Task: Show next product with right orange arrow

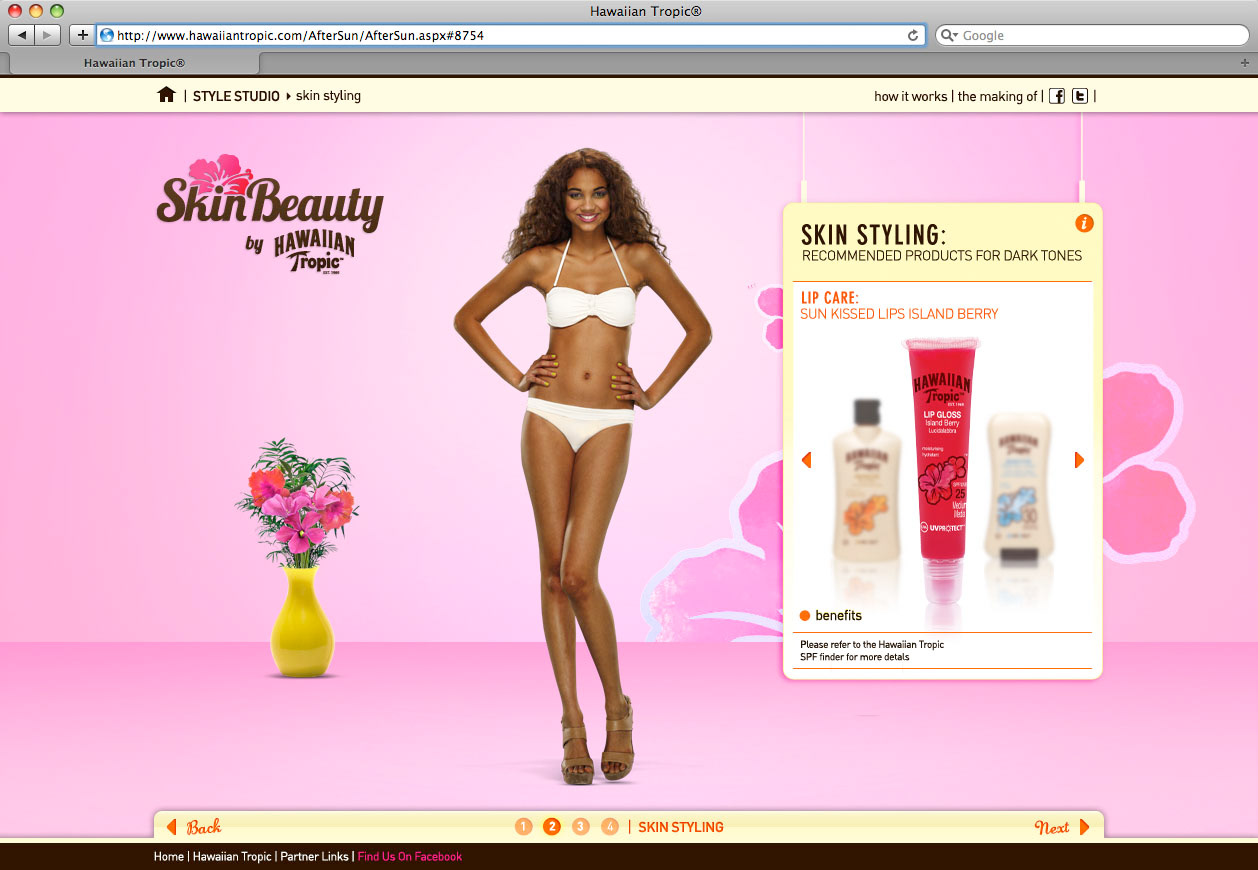Action: [1079, 460]
